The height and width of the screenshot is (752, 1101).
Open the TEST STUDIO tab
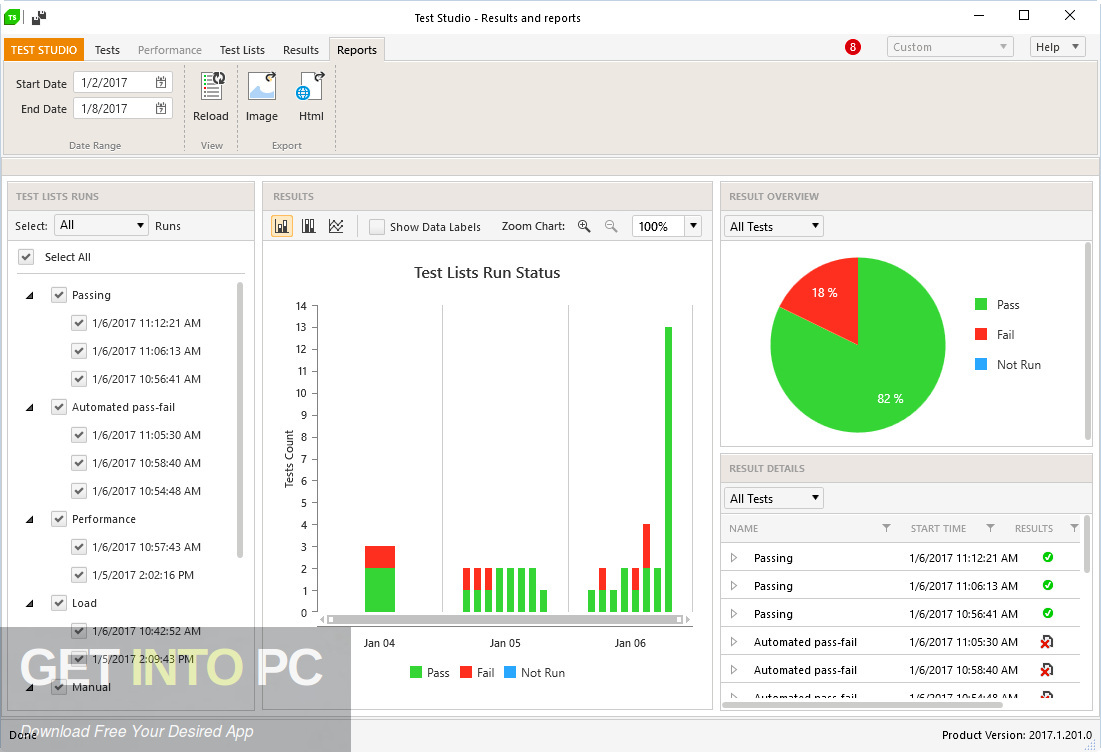pos(44,50)
